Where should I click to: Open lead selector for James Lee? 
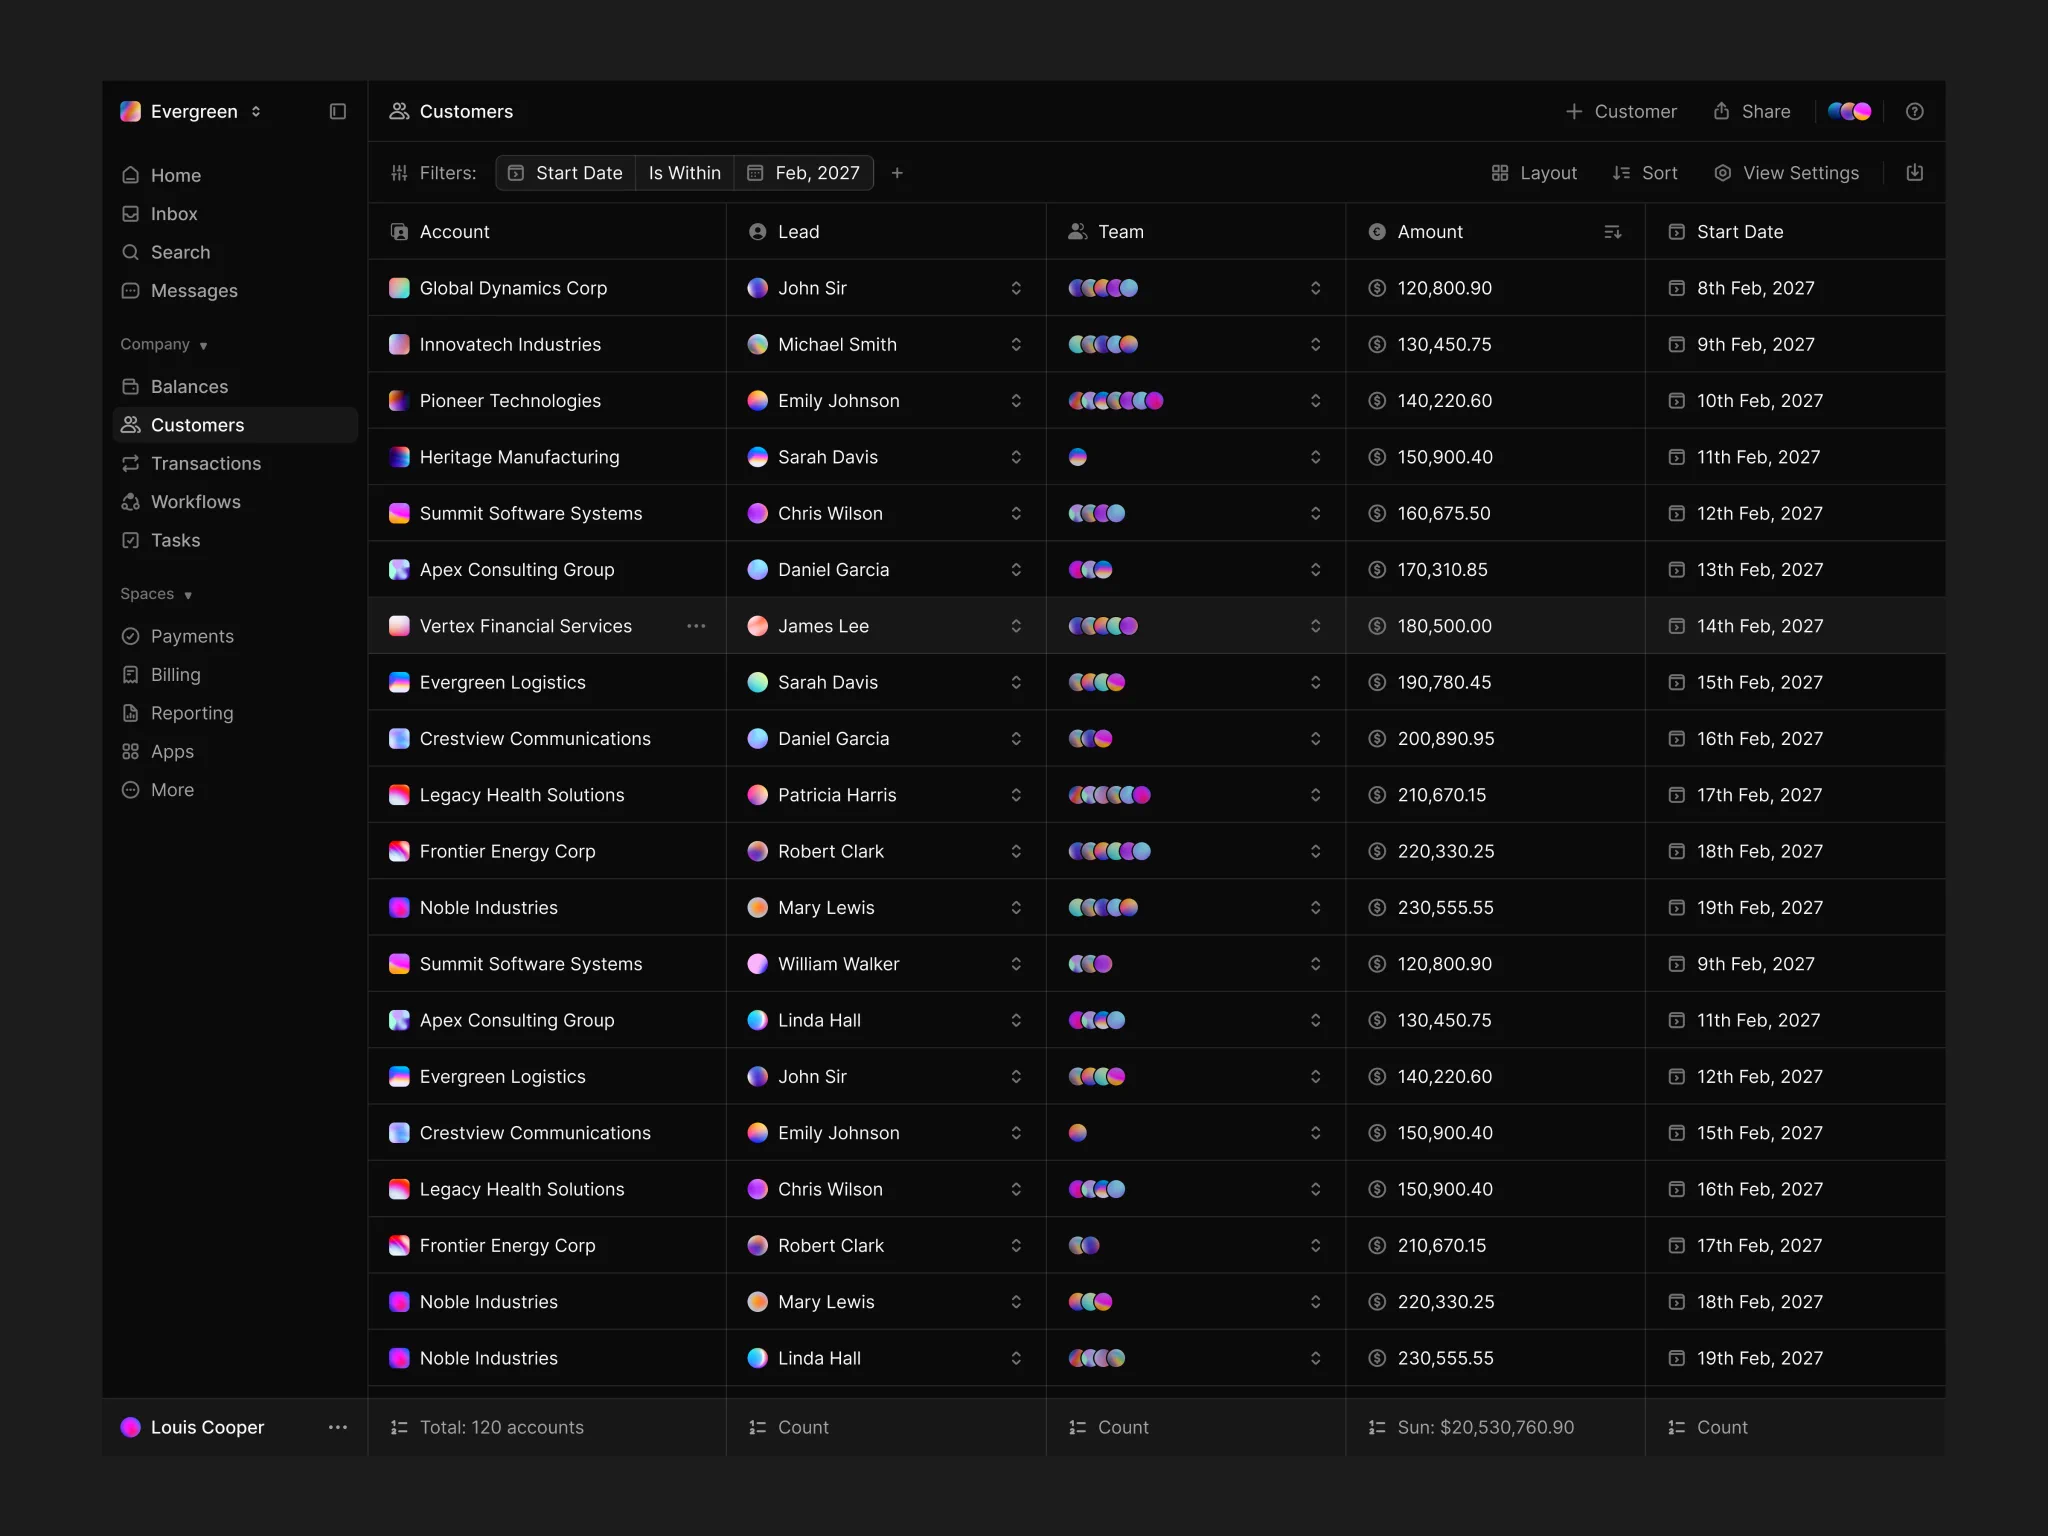click(1016, 626)
